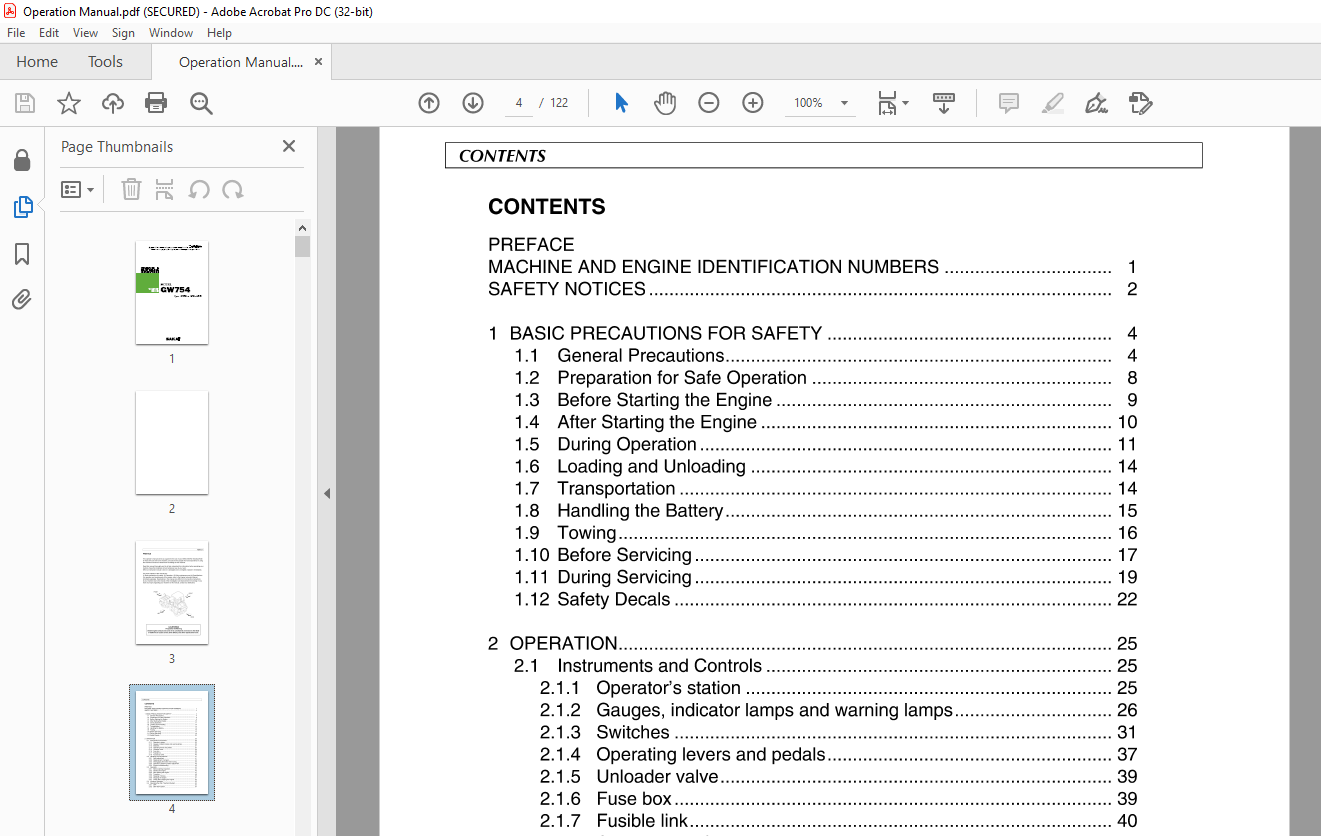
Task: Rotate page clockwise
Action: click(233, 189)
